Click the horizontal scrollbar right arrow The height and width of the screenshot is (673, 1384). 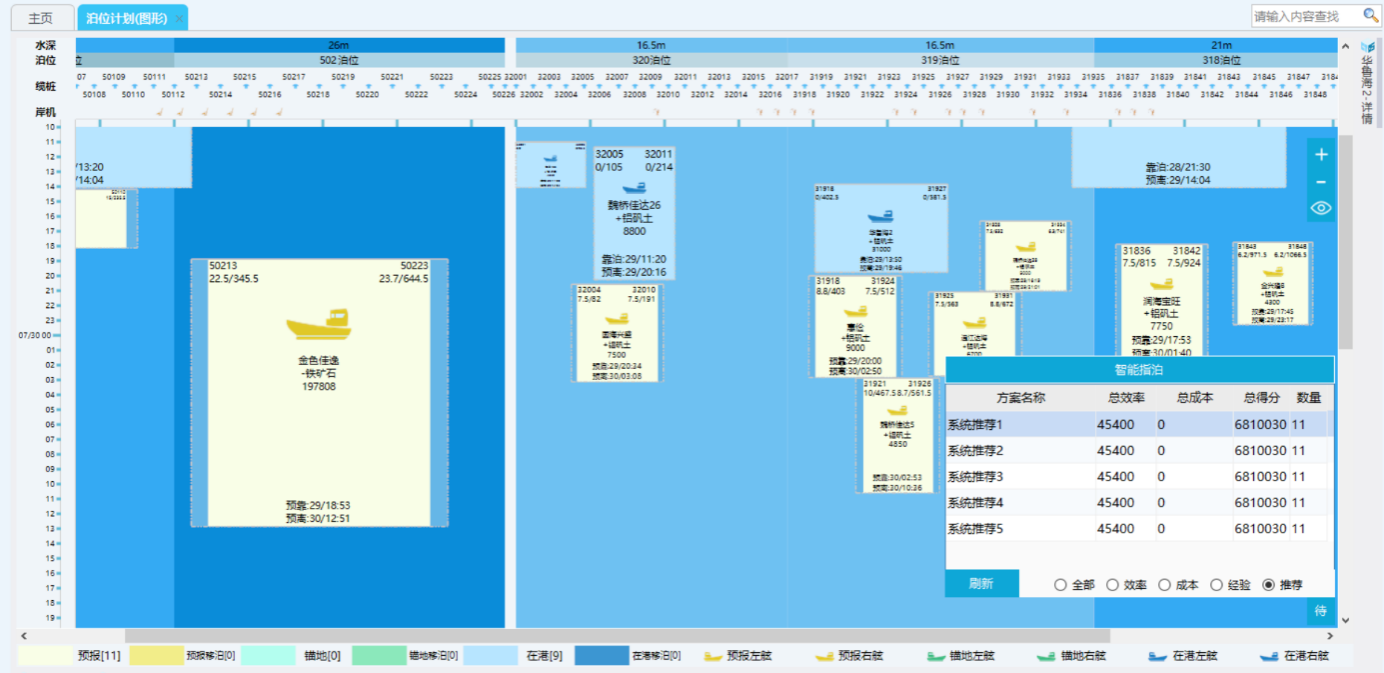[1329, 636]
